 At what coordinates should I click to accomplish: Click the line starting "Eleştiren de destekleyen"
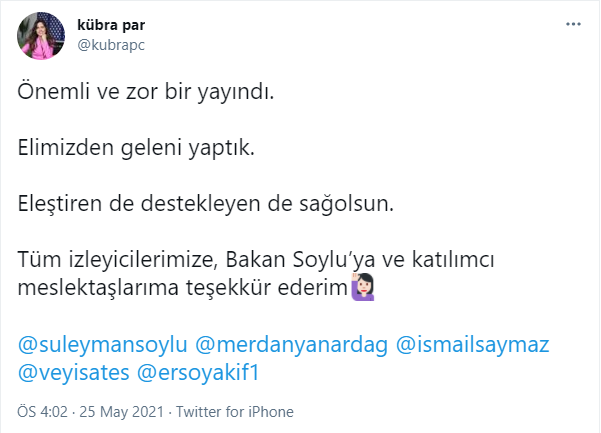208,205
